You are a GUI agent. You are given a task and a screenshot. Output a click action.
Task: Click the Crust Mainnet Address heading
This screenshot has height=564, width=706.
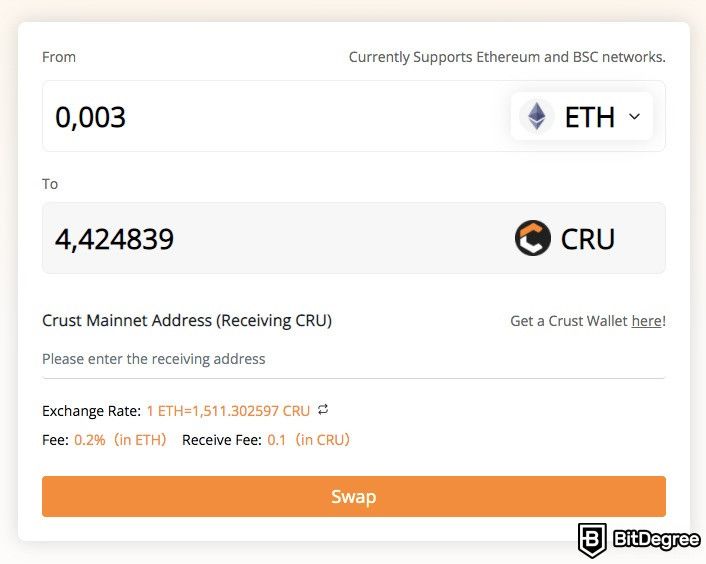(187, 320)
